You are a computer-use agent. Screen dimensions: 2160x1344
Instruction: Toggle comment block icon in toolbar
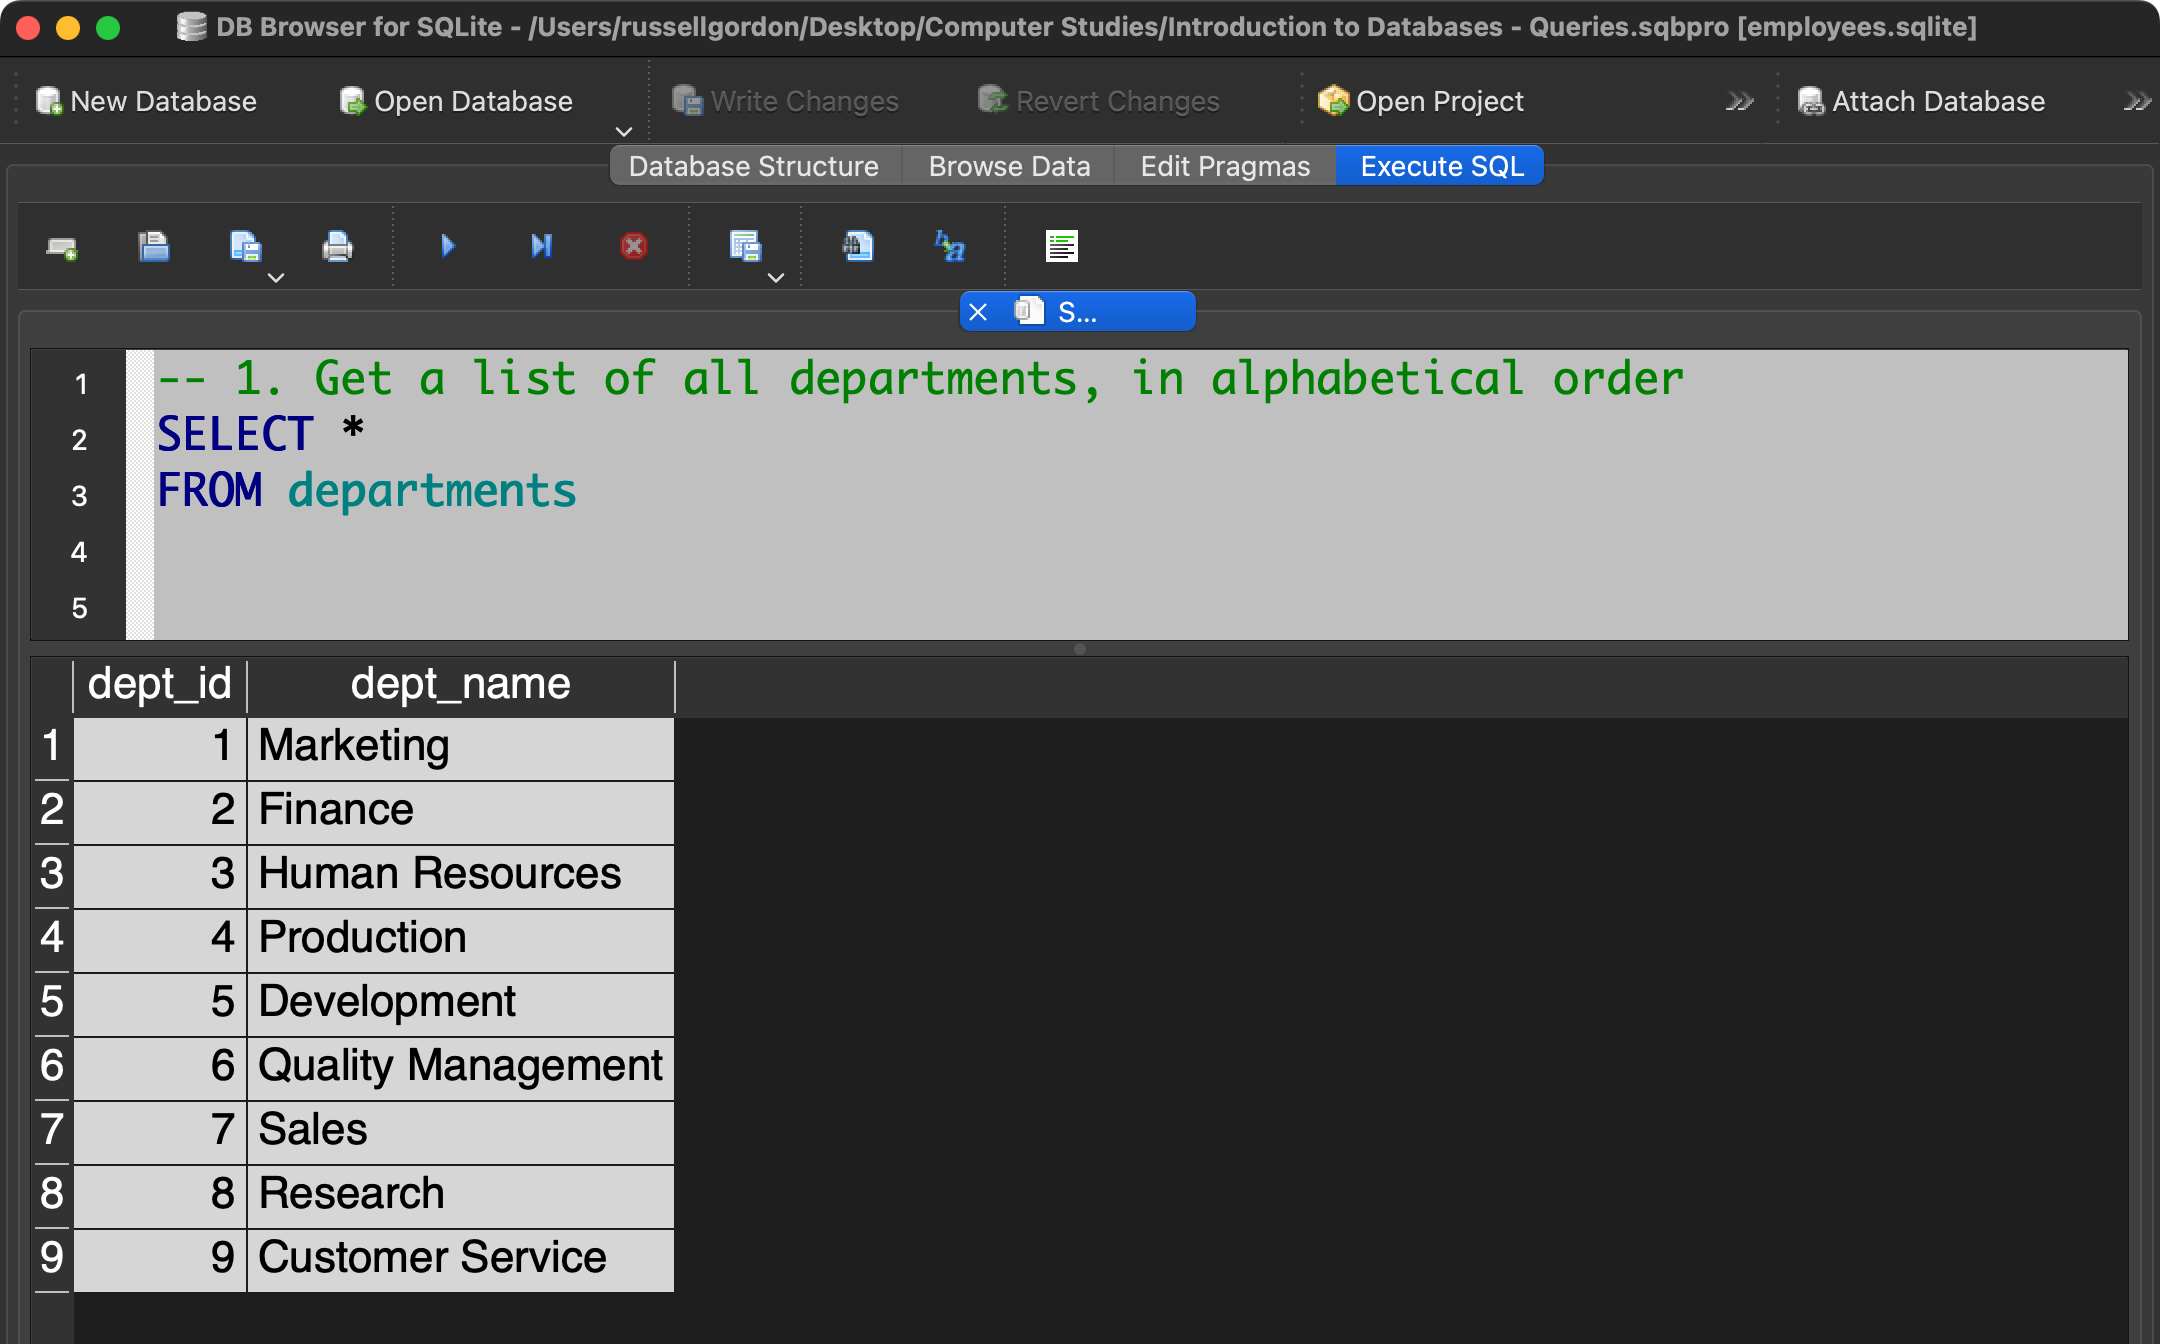[x=1061, y=246]
